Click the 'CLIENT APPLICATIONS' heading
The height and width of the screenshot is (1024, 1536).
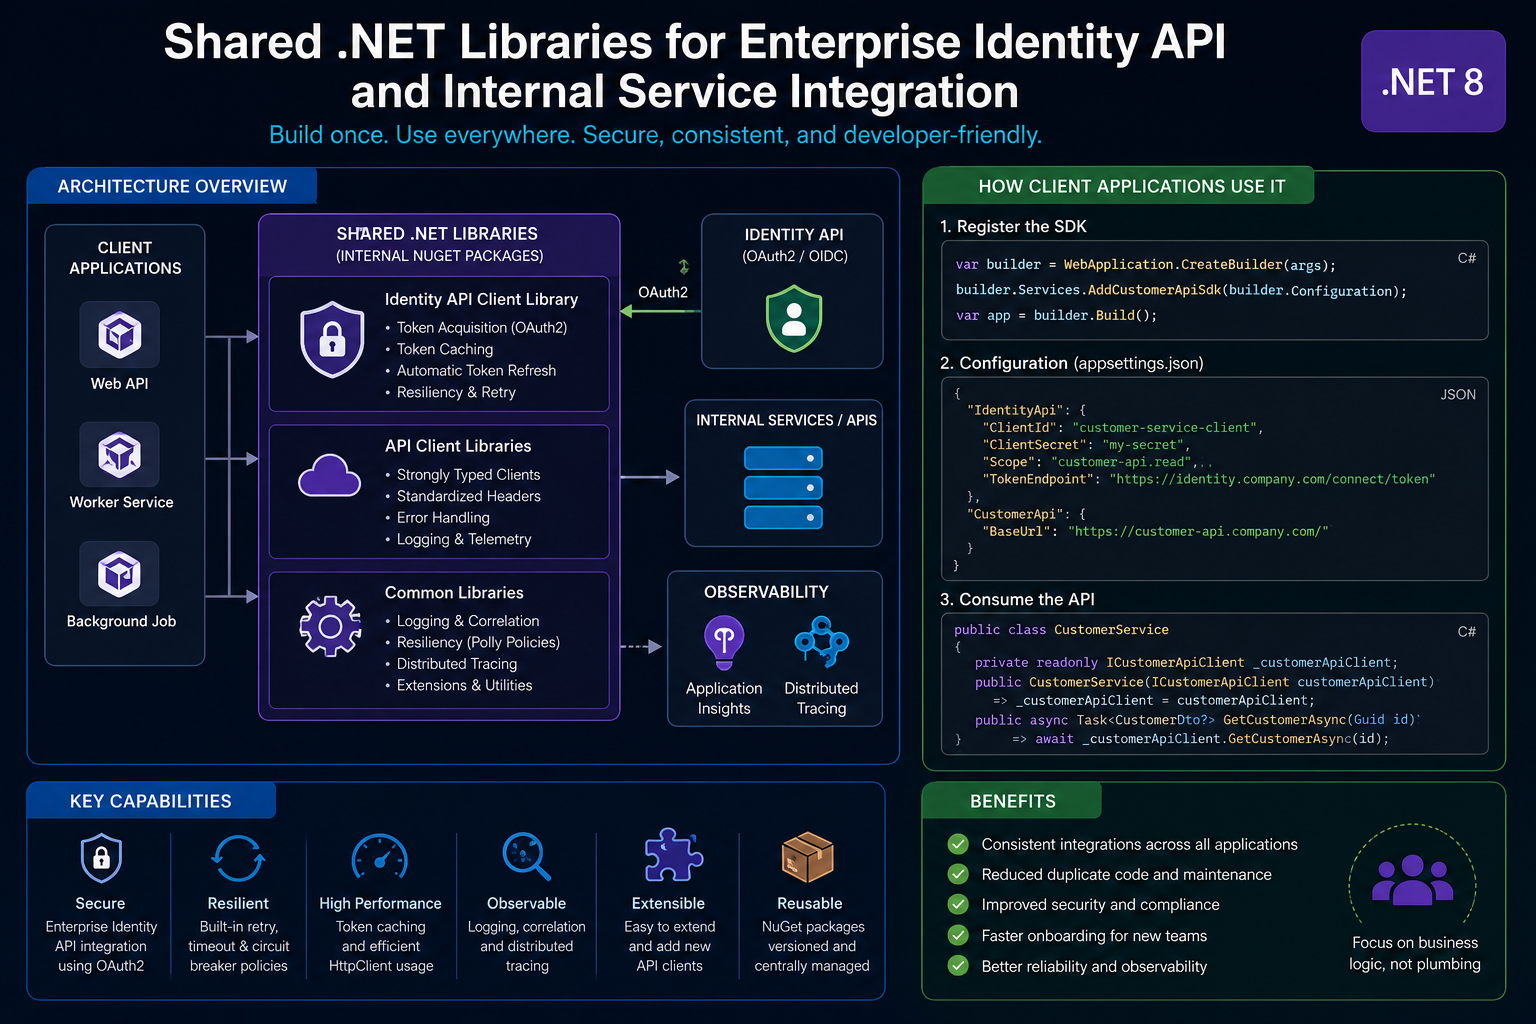point(125,258)
